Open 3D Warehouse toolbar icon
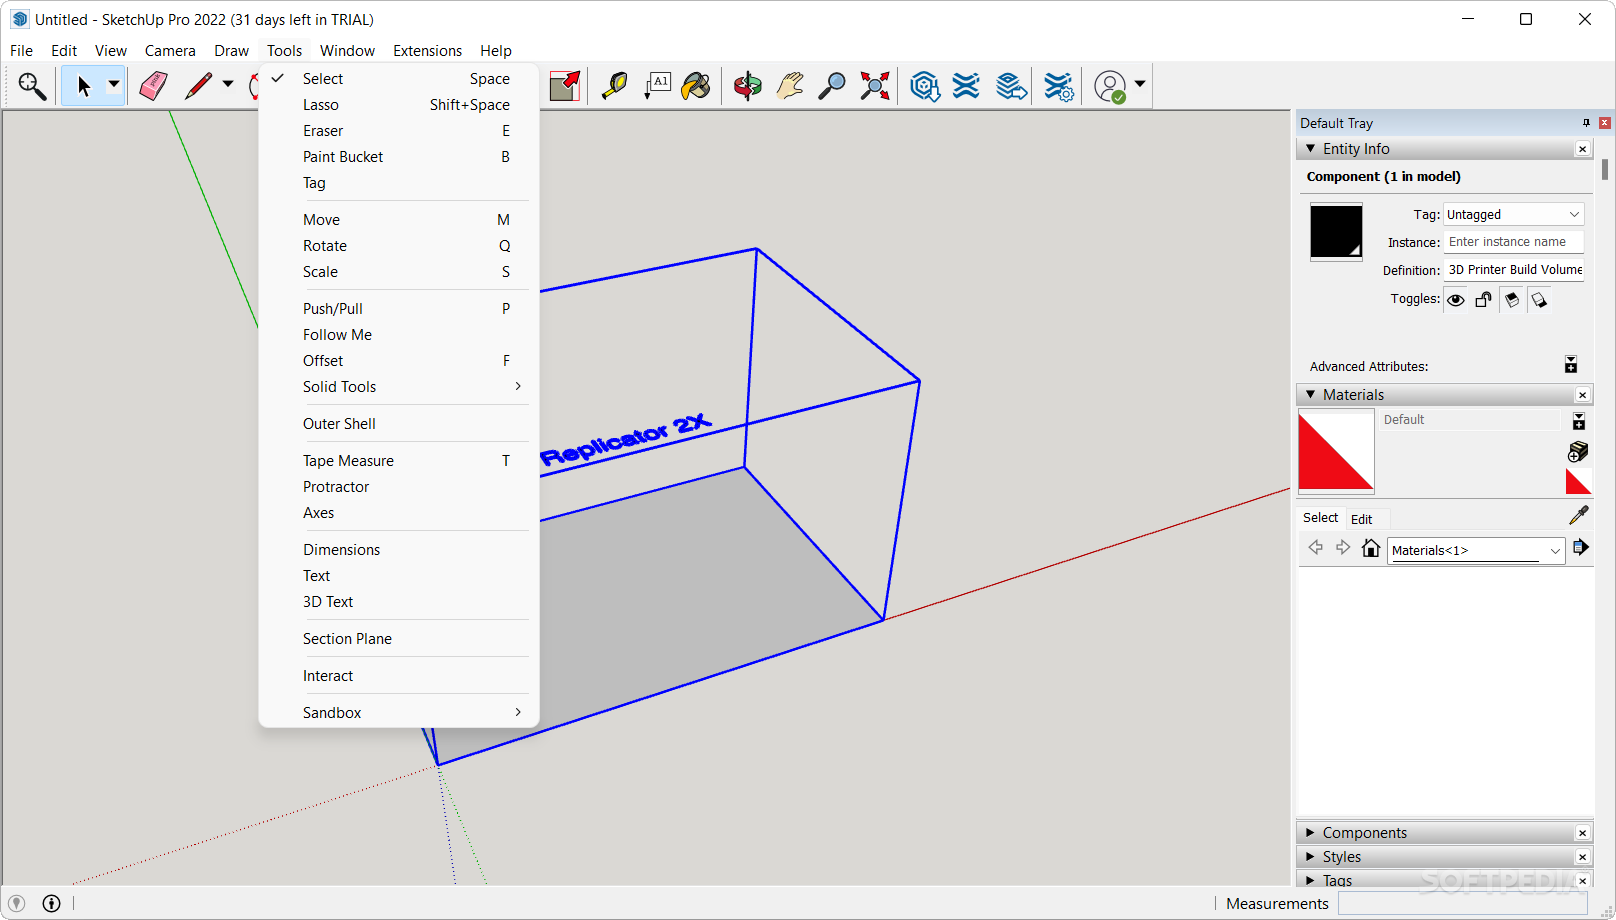1616x920 pixels. (x=925, y=86)
